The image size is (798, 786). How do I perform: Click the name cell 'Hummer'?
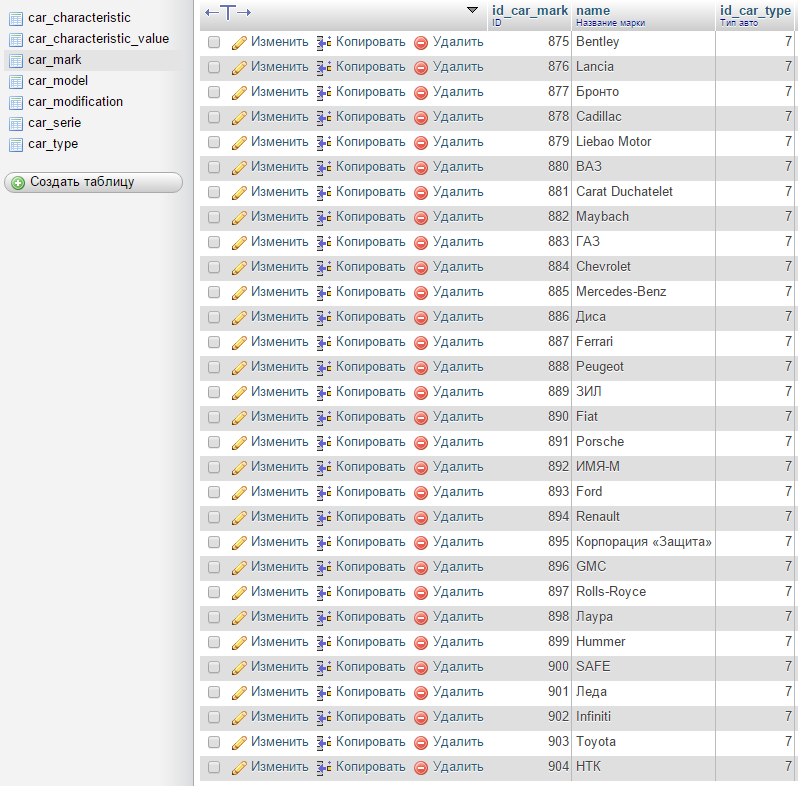click(601, 641)
